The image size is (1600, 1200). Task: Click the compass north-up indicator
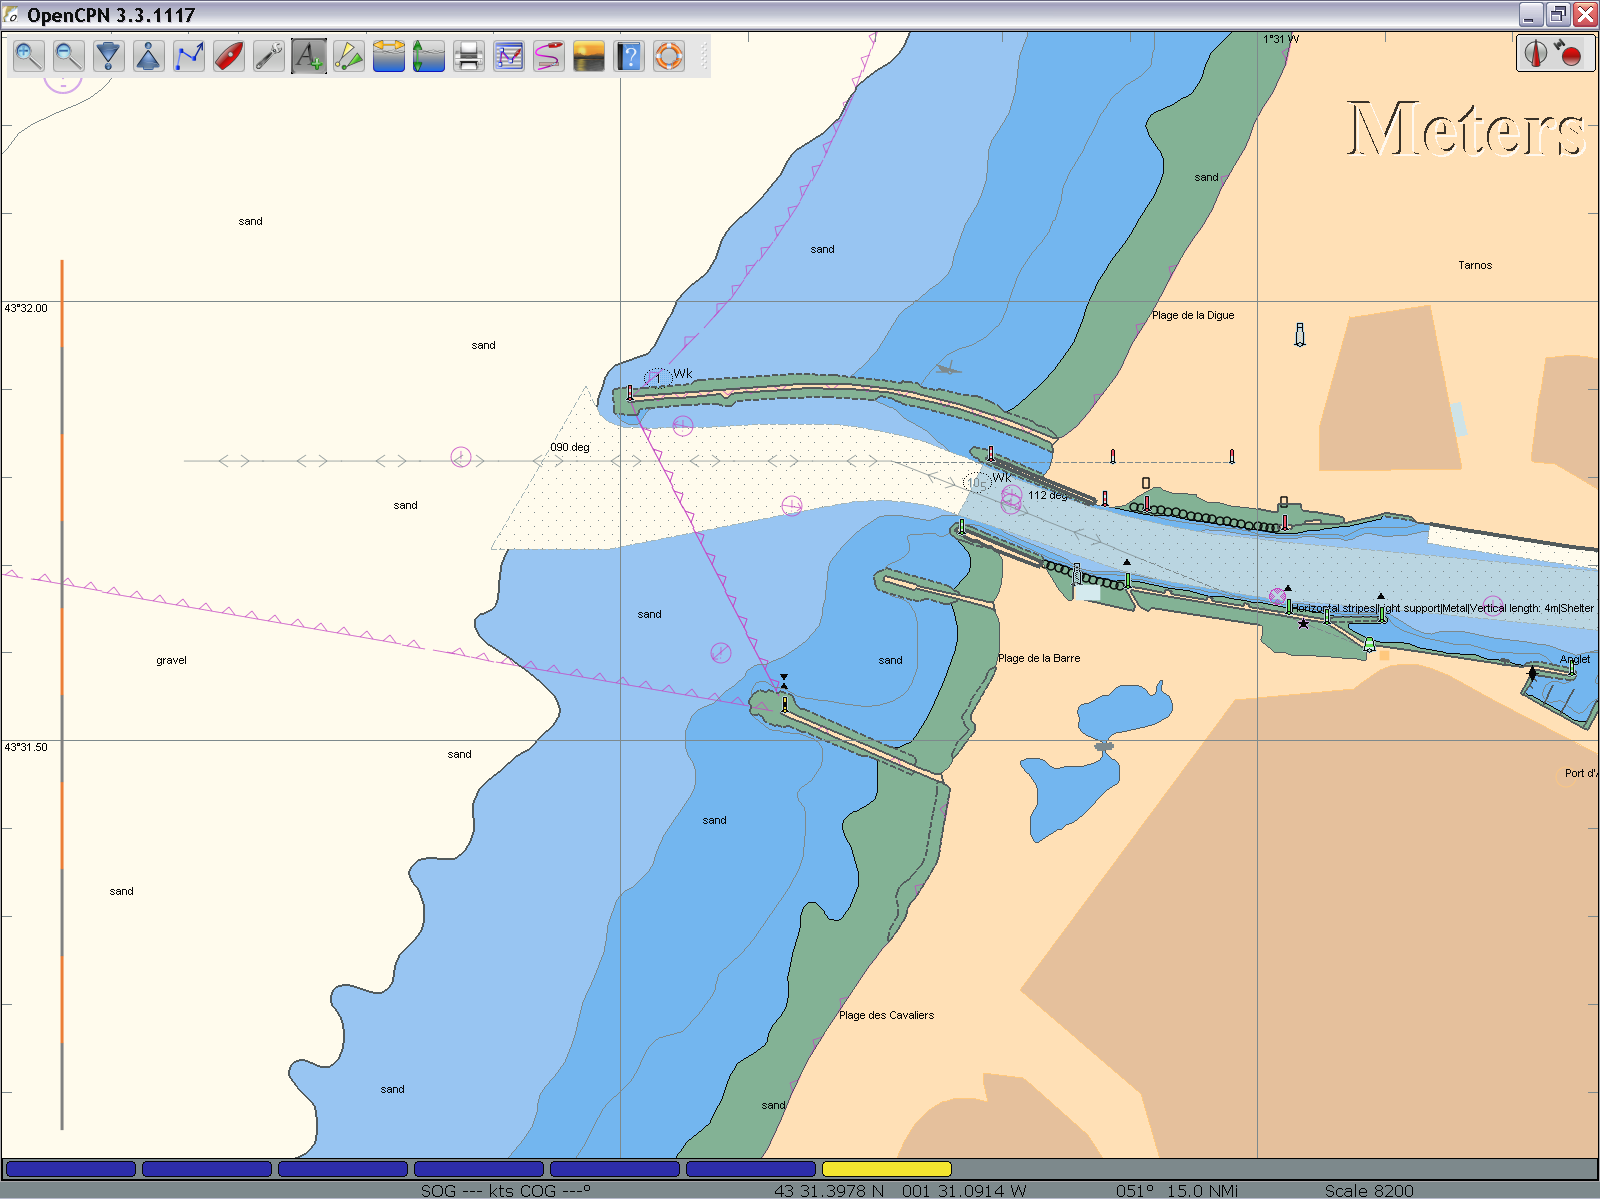click(x=1537, y=53)
